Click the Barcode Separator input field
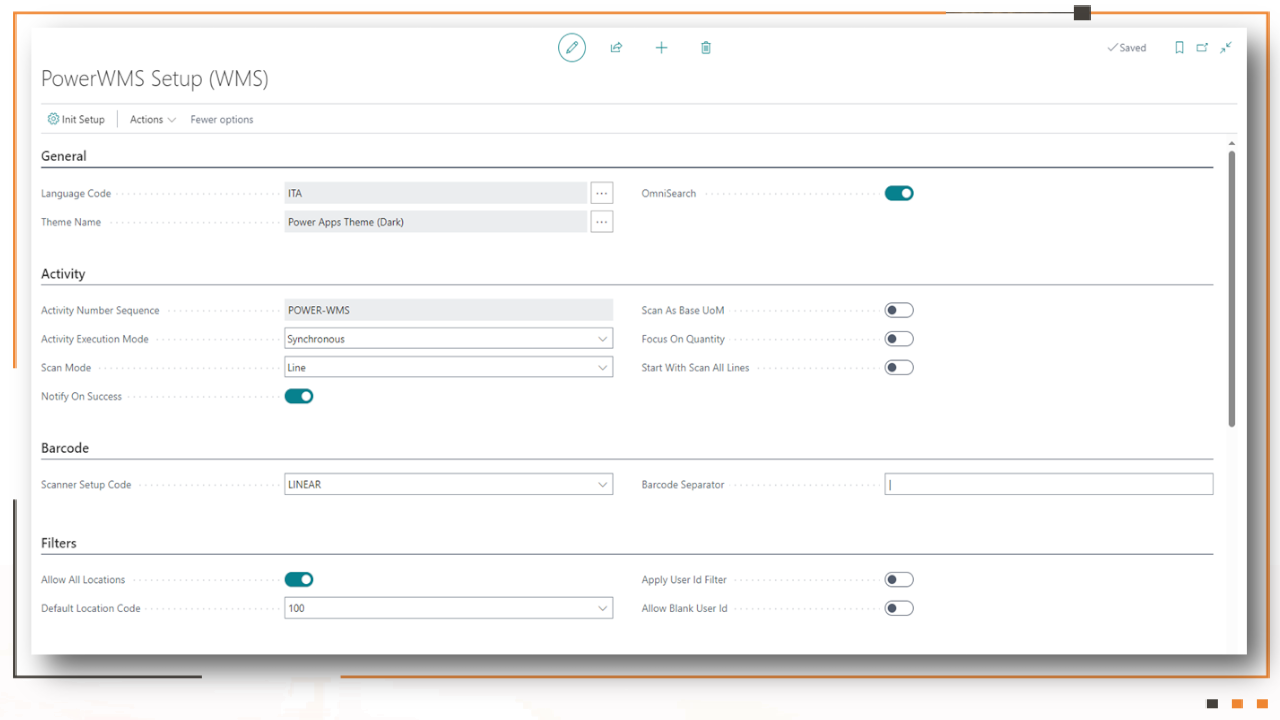 pyautogui.click(x=1049, y=484)
